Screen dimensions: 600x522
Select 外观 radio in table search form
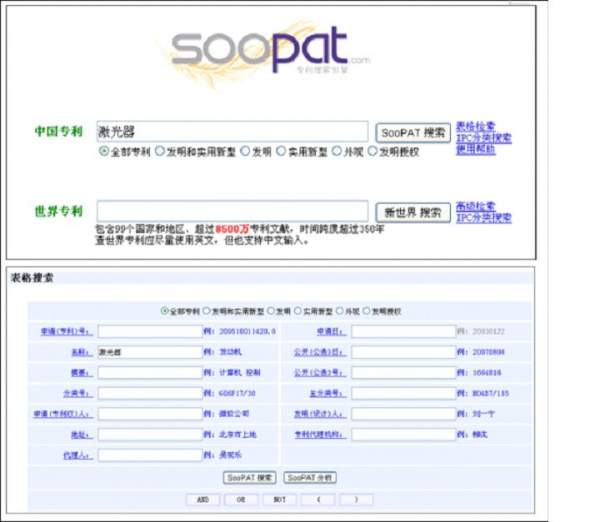coord(340,311)
